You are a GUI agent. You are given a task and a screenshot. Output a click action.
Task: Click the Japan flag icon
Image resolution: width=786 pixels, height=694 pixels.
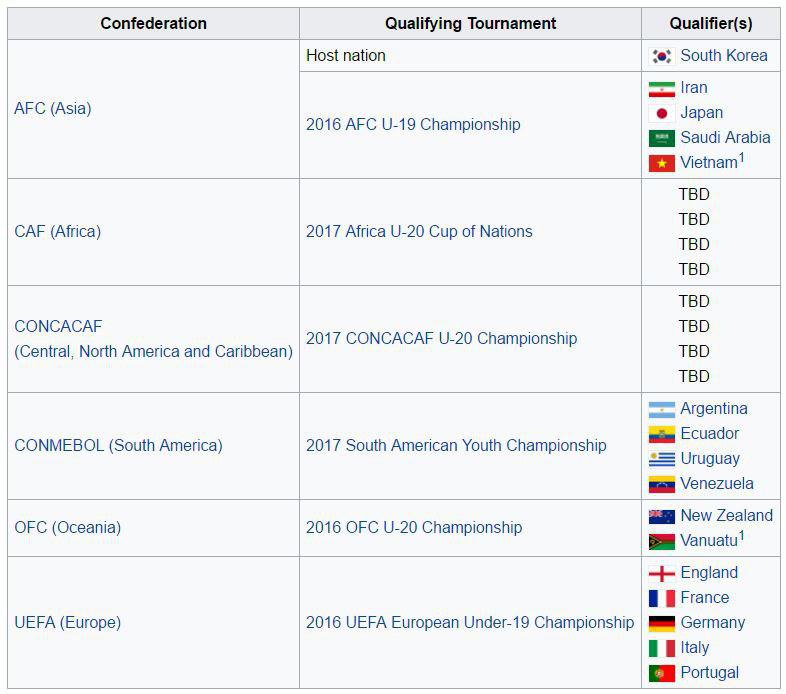click(661, 114)
